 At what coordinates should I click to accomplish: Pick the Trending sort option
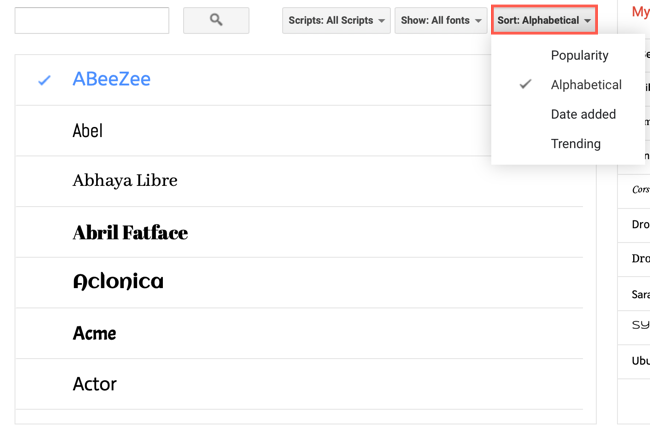[x=576, y=143]
